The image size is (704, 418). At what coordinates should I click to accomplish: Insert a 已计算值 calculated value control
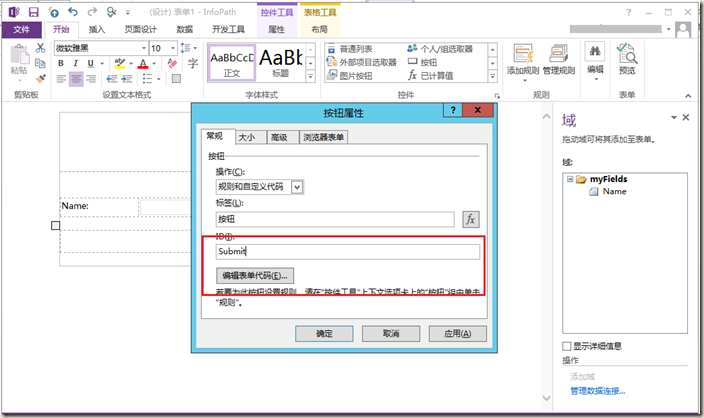click(x=431, y=75)
